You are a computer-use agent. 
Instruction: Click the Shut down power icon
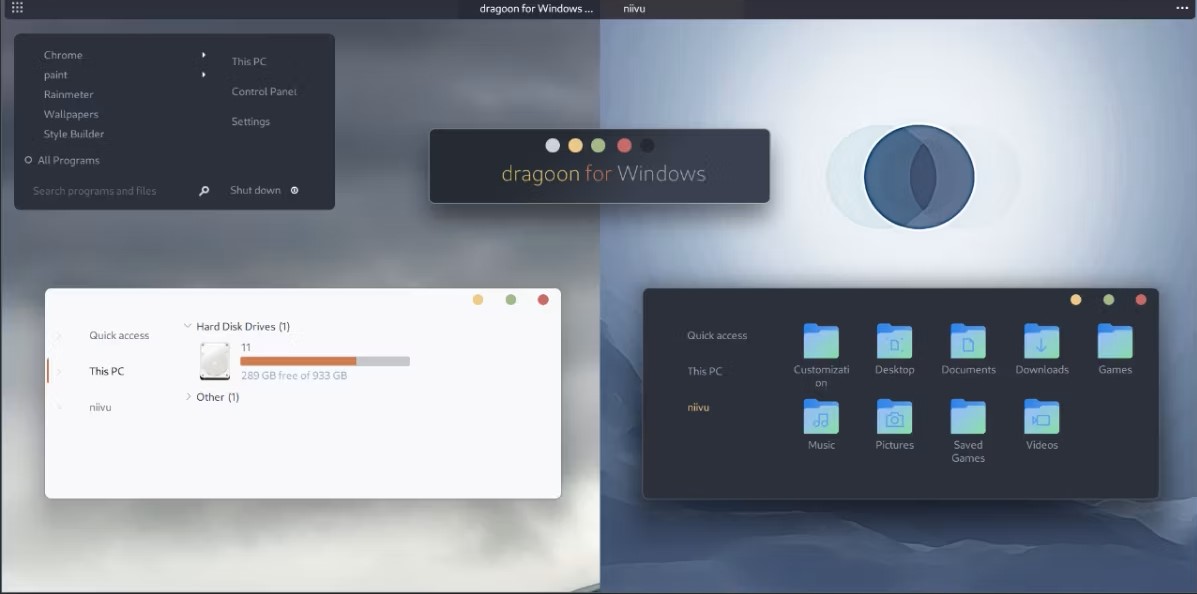[x=295, y=190]
